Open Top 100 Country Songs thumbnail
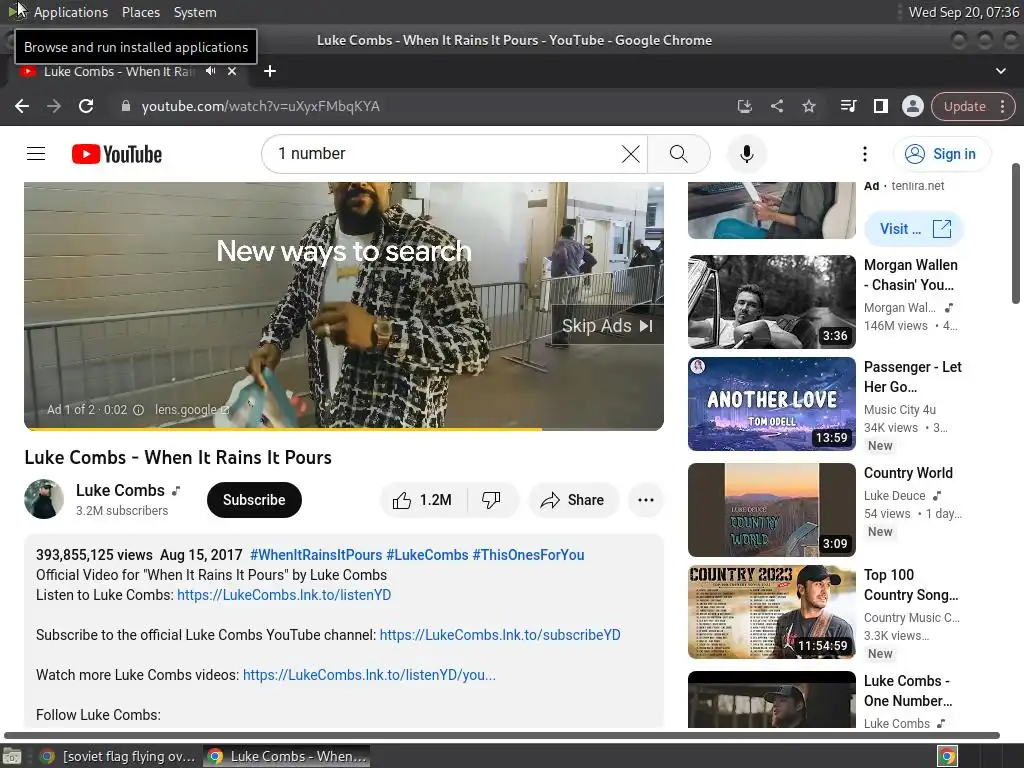 pyautogui.click(x=771, y=612)
